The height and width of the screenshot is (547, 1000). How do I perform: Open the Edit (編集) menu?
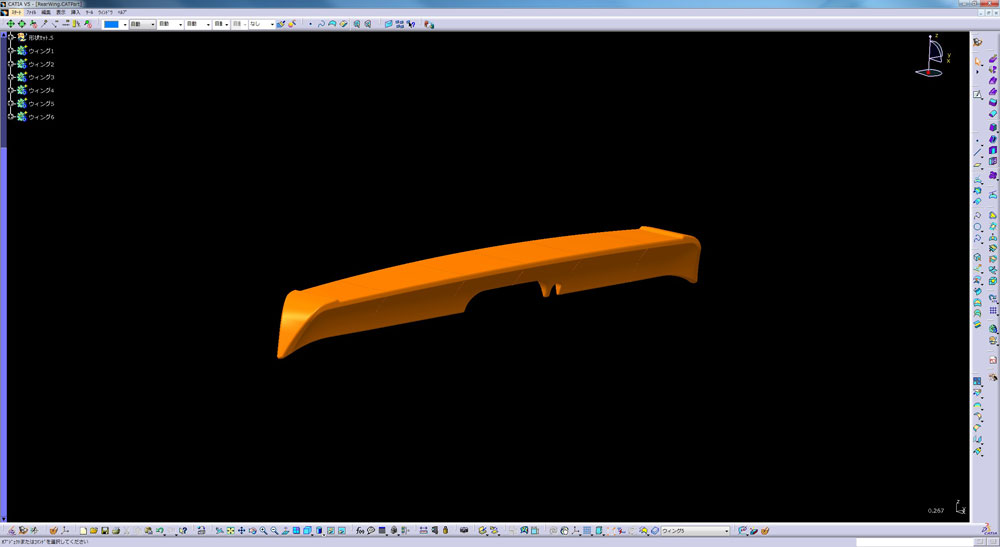coord(45,12)
